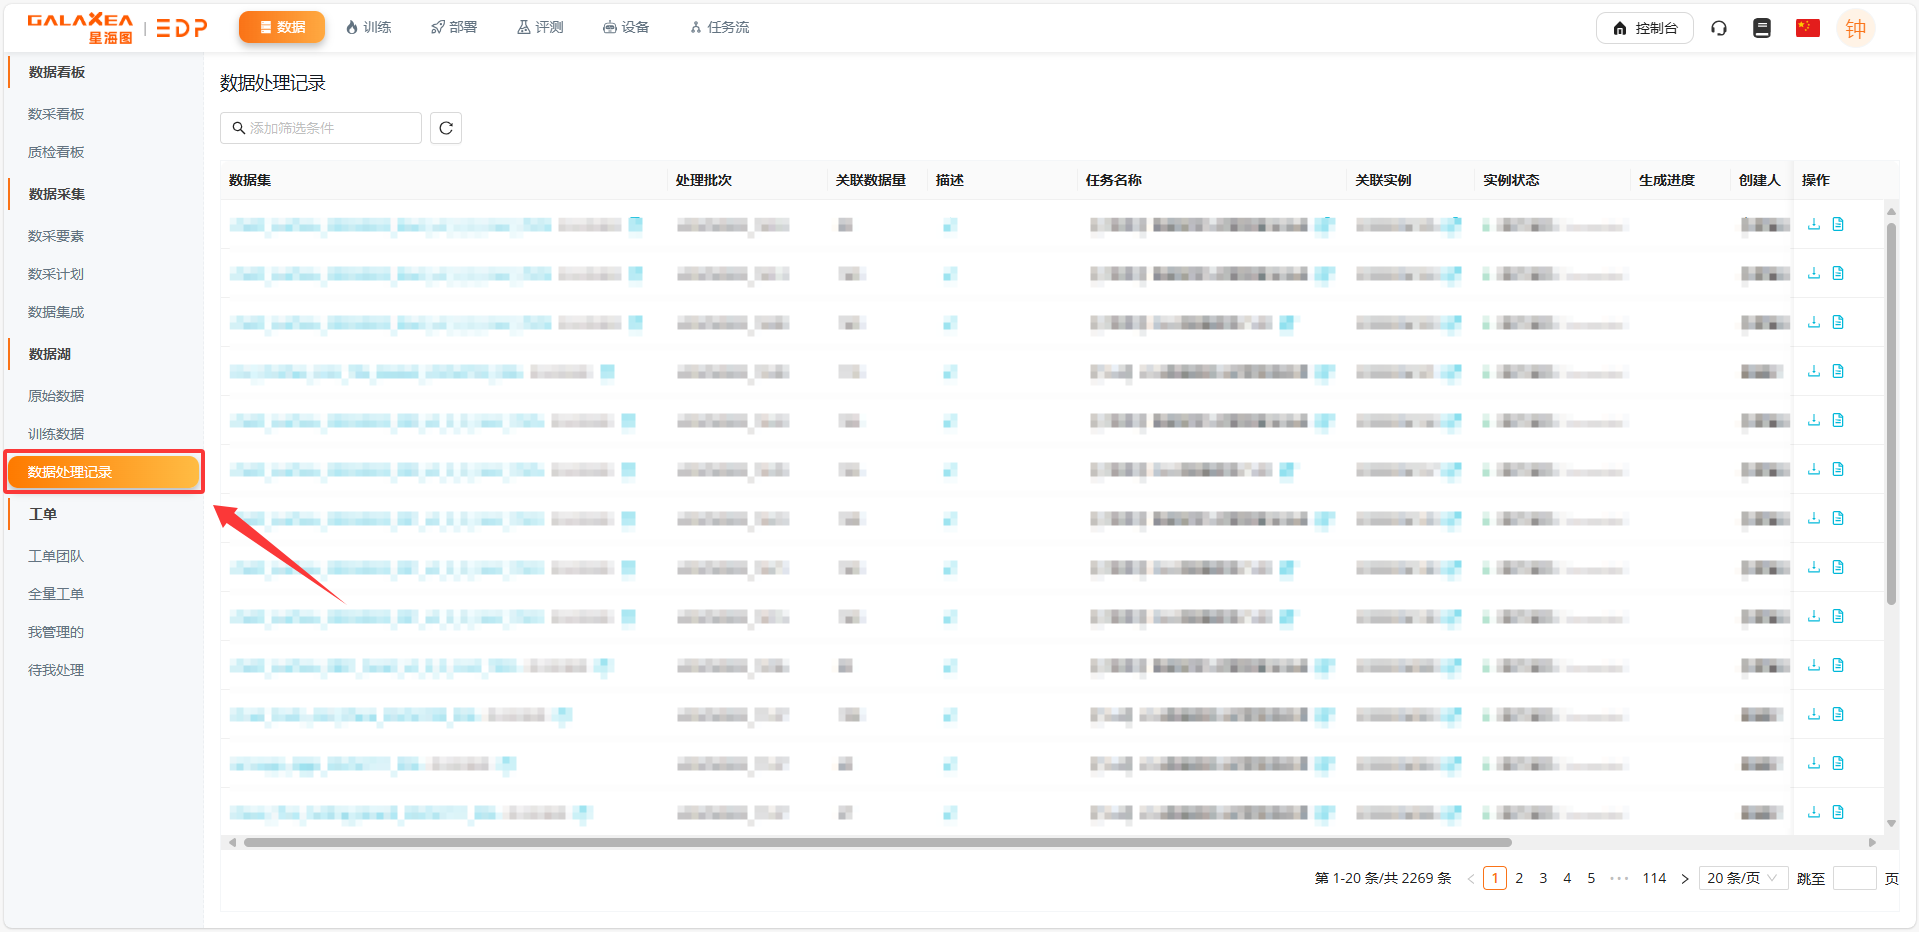
Task: Go to next page with the right arrow
Action: pyautogui.click(x=1685, y=878)
